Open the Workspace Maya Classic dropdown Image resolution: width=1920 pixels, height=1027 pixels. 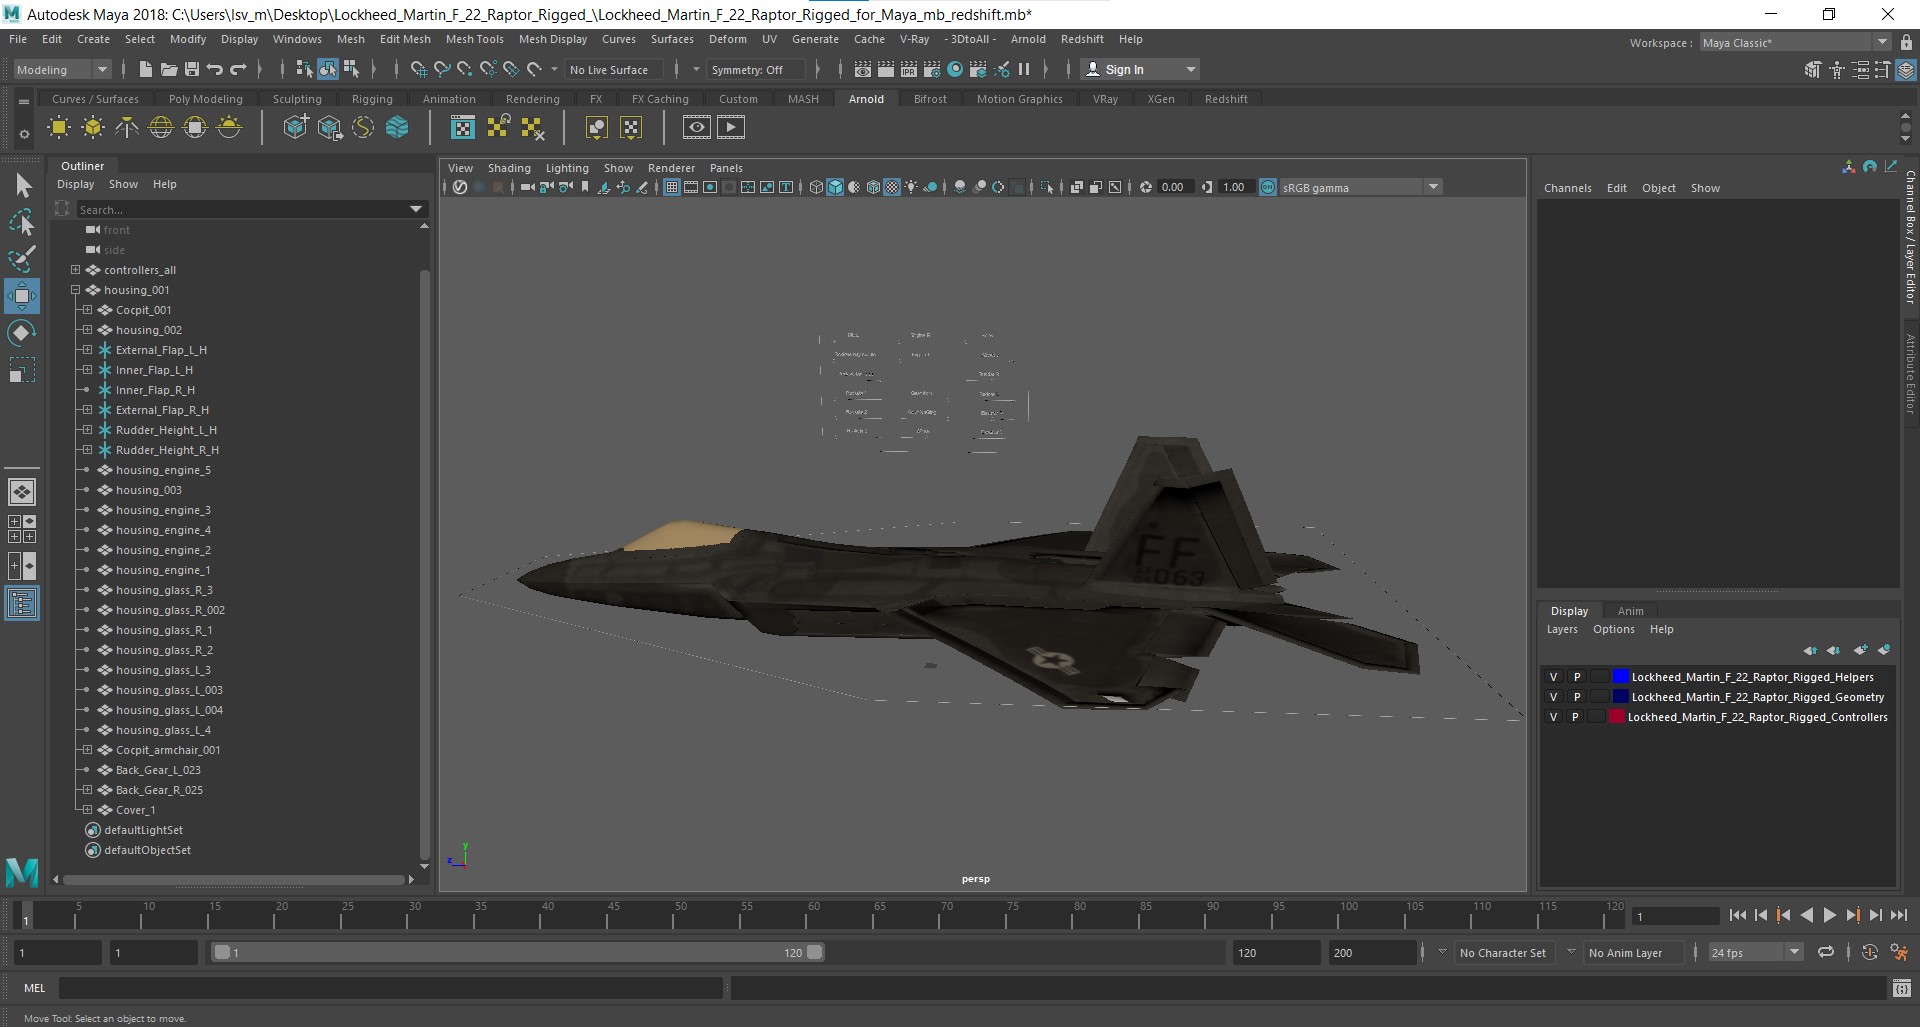[x=1795, y=42]
